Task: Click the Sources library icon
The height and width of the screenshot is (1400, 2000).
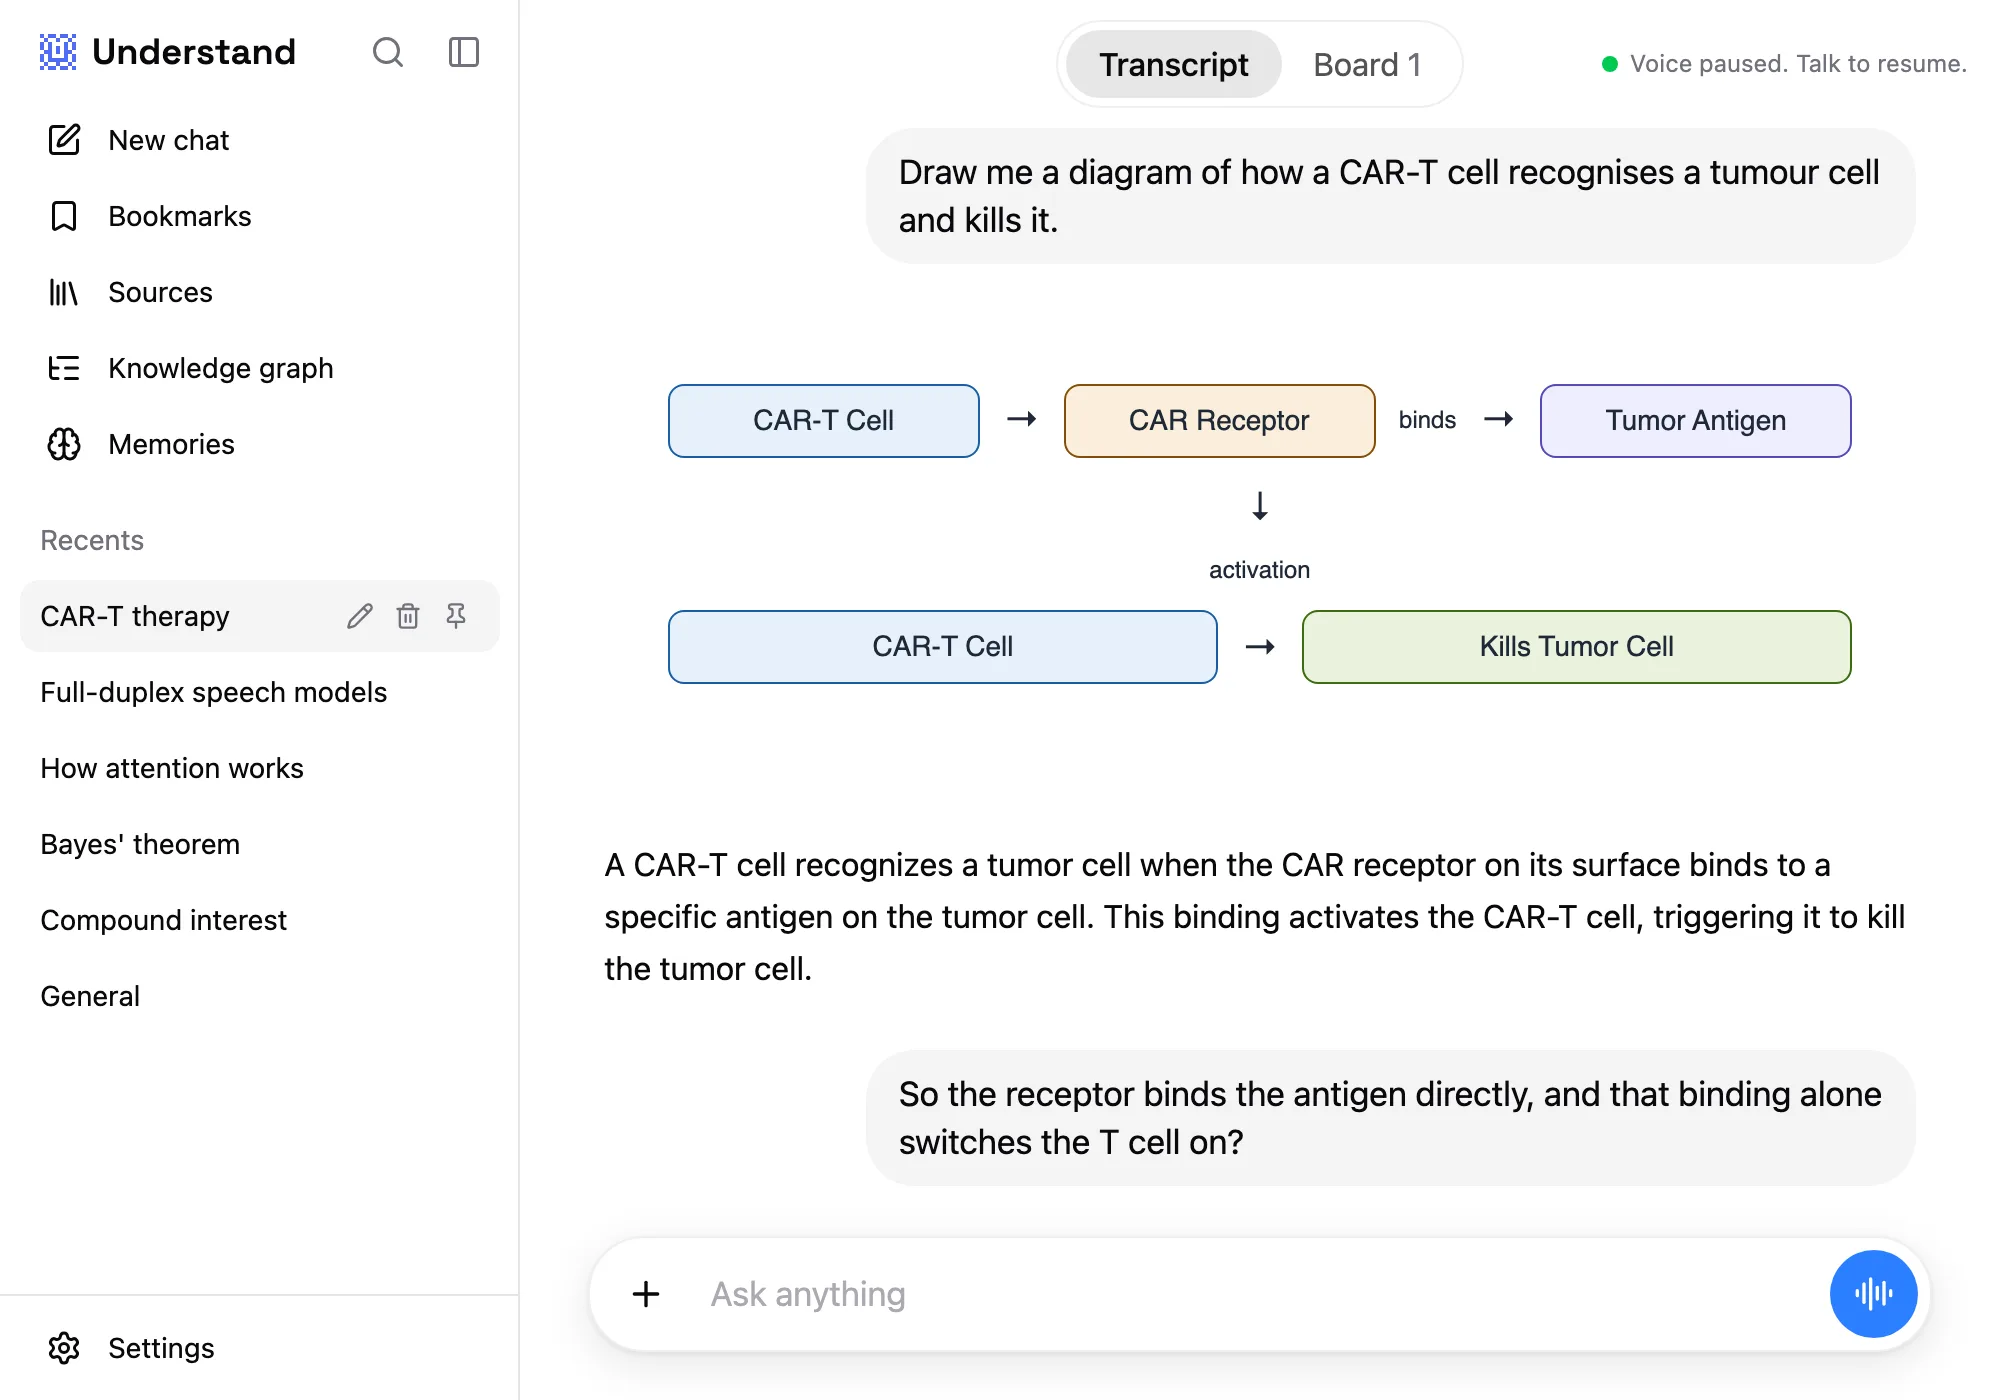Action: (64, 292)
